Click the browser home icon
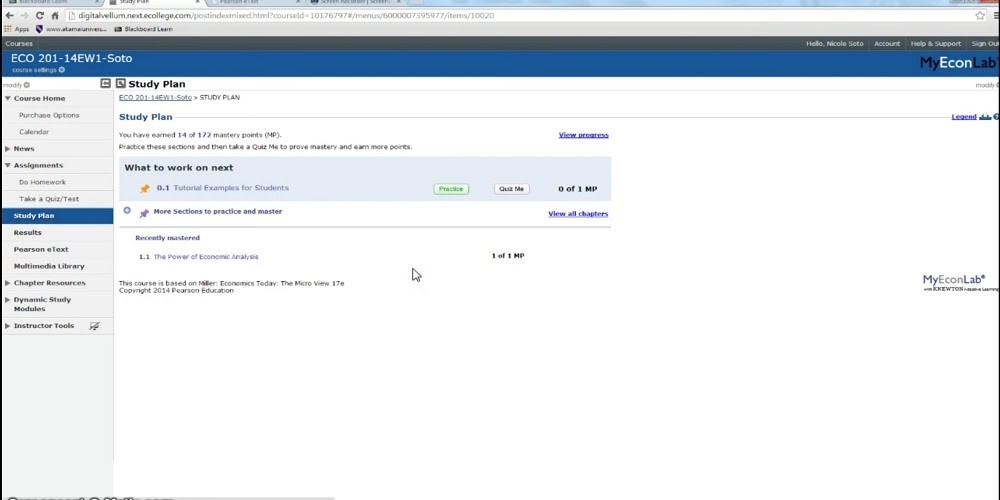The width and height of the screenshot is (1000, 500). click(x=55, y=16)
